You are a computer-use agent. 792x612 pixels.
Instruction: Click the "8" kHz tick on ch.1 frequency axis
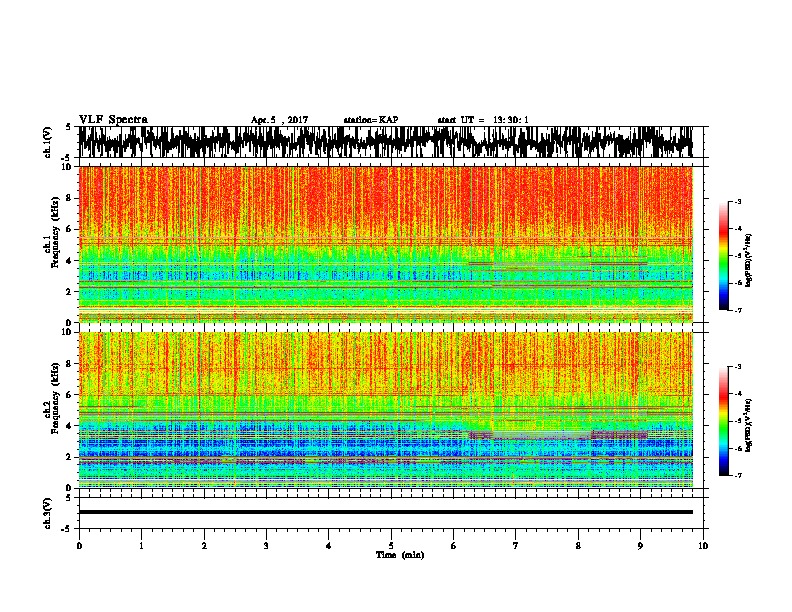click(70, 198)
